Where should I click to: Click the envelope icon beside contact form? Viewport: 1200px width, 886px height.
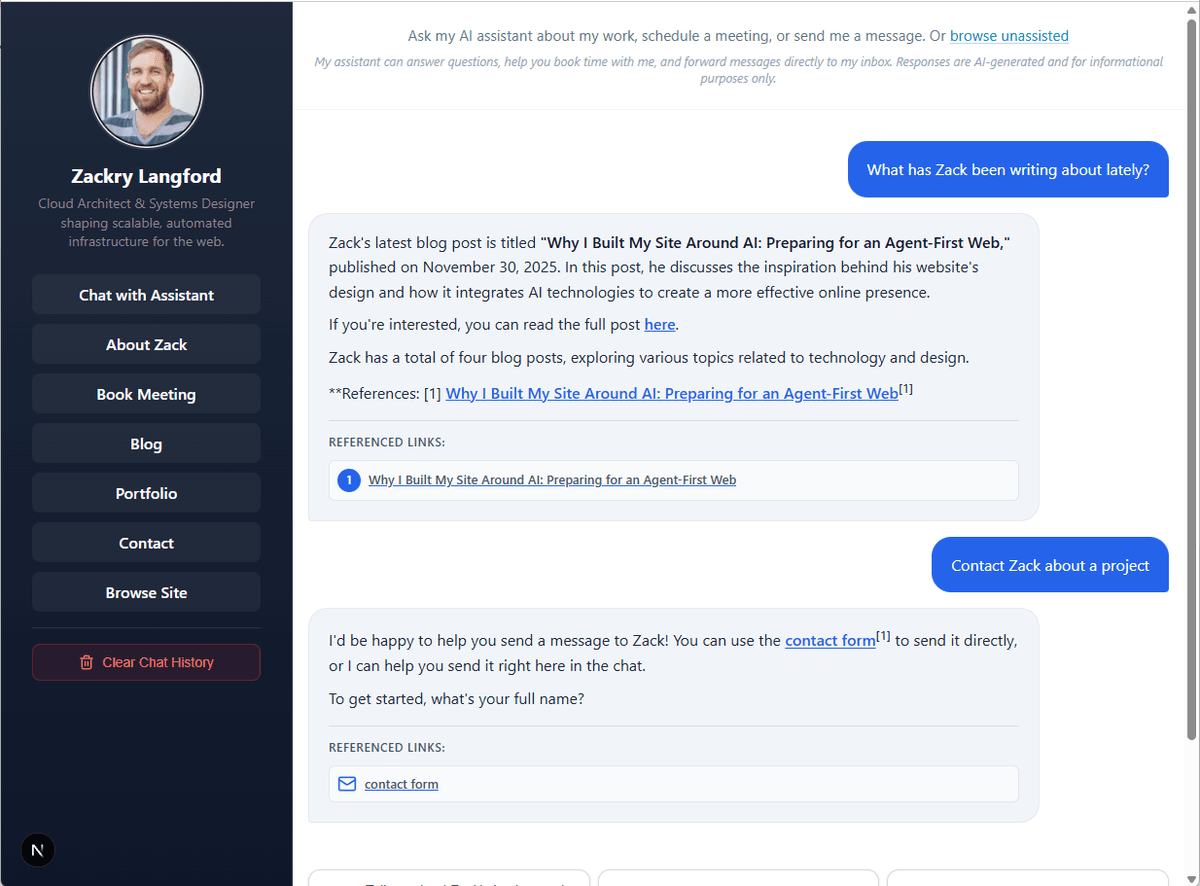tap(347, 784)
